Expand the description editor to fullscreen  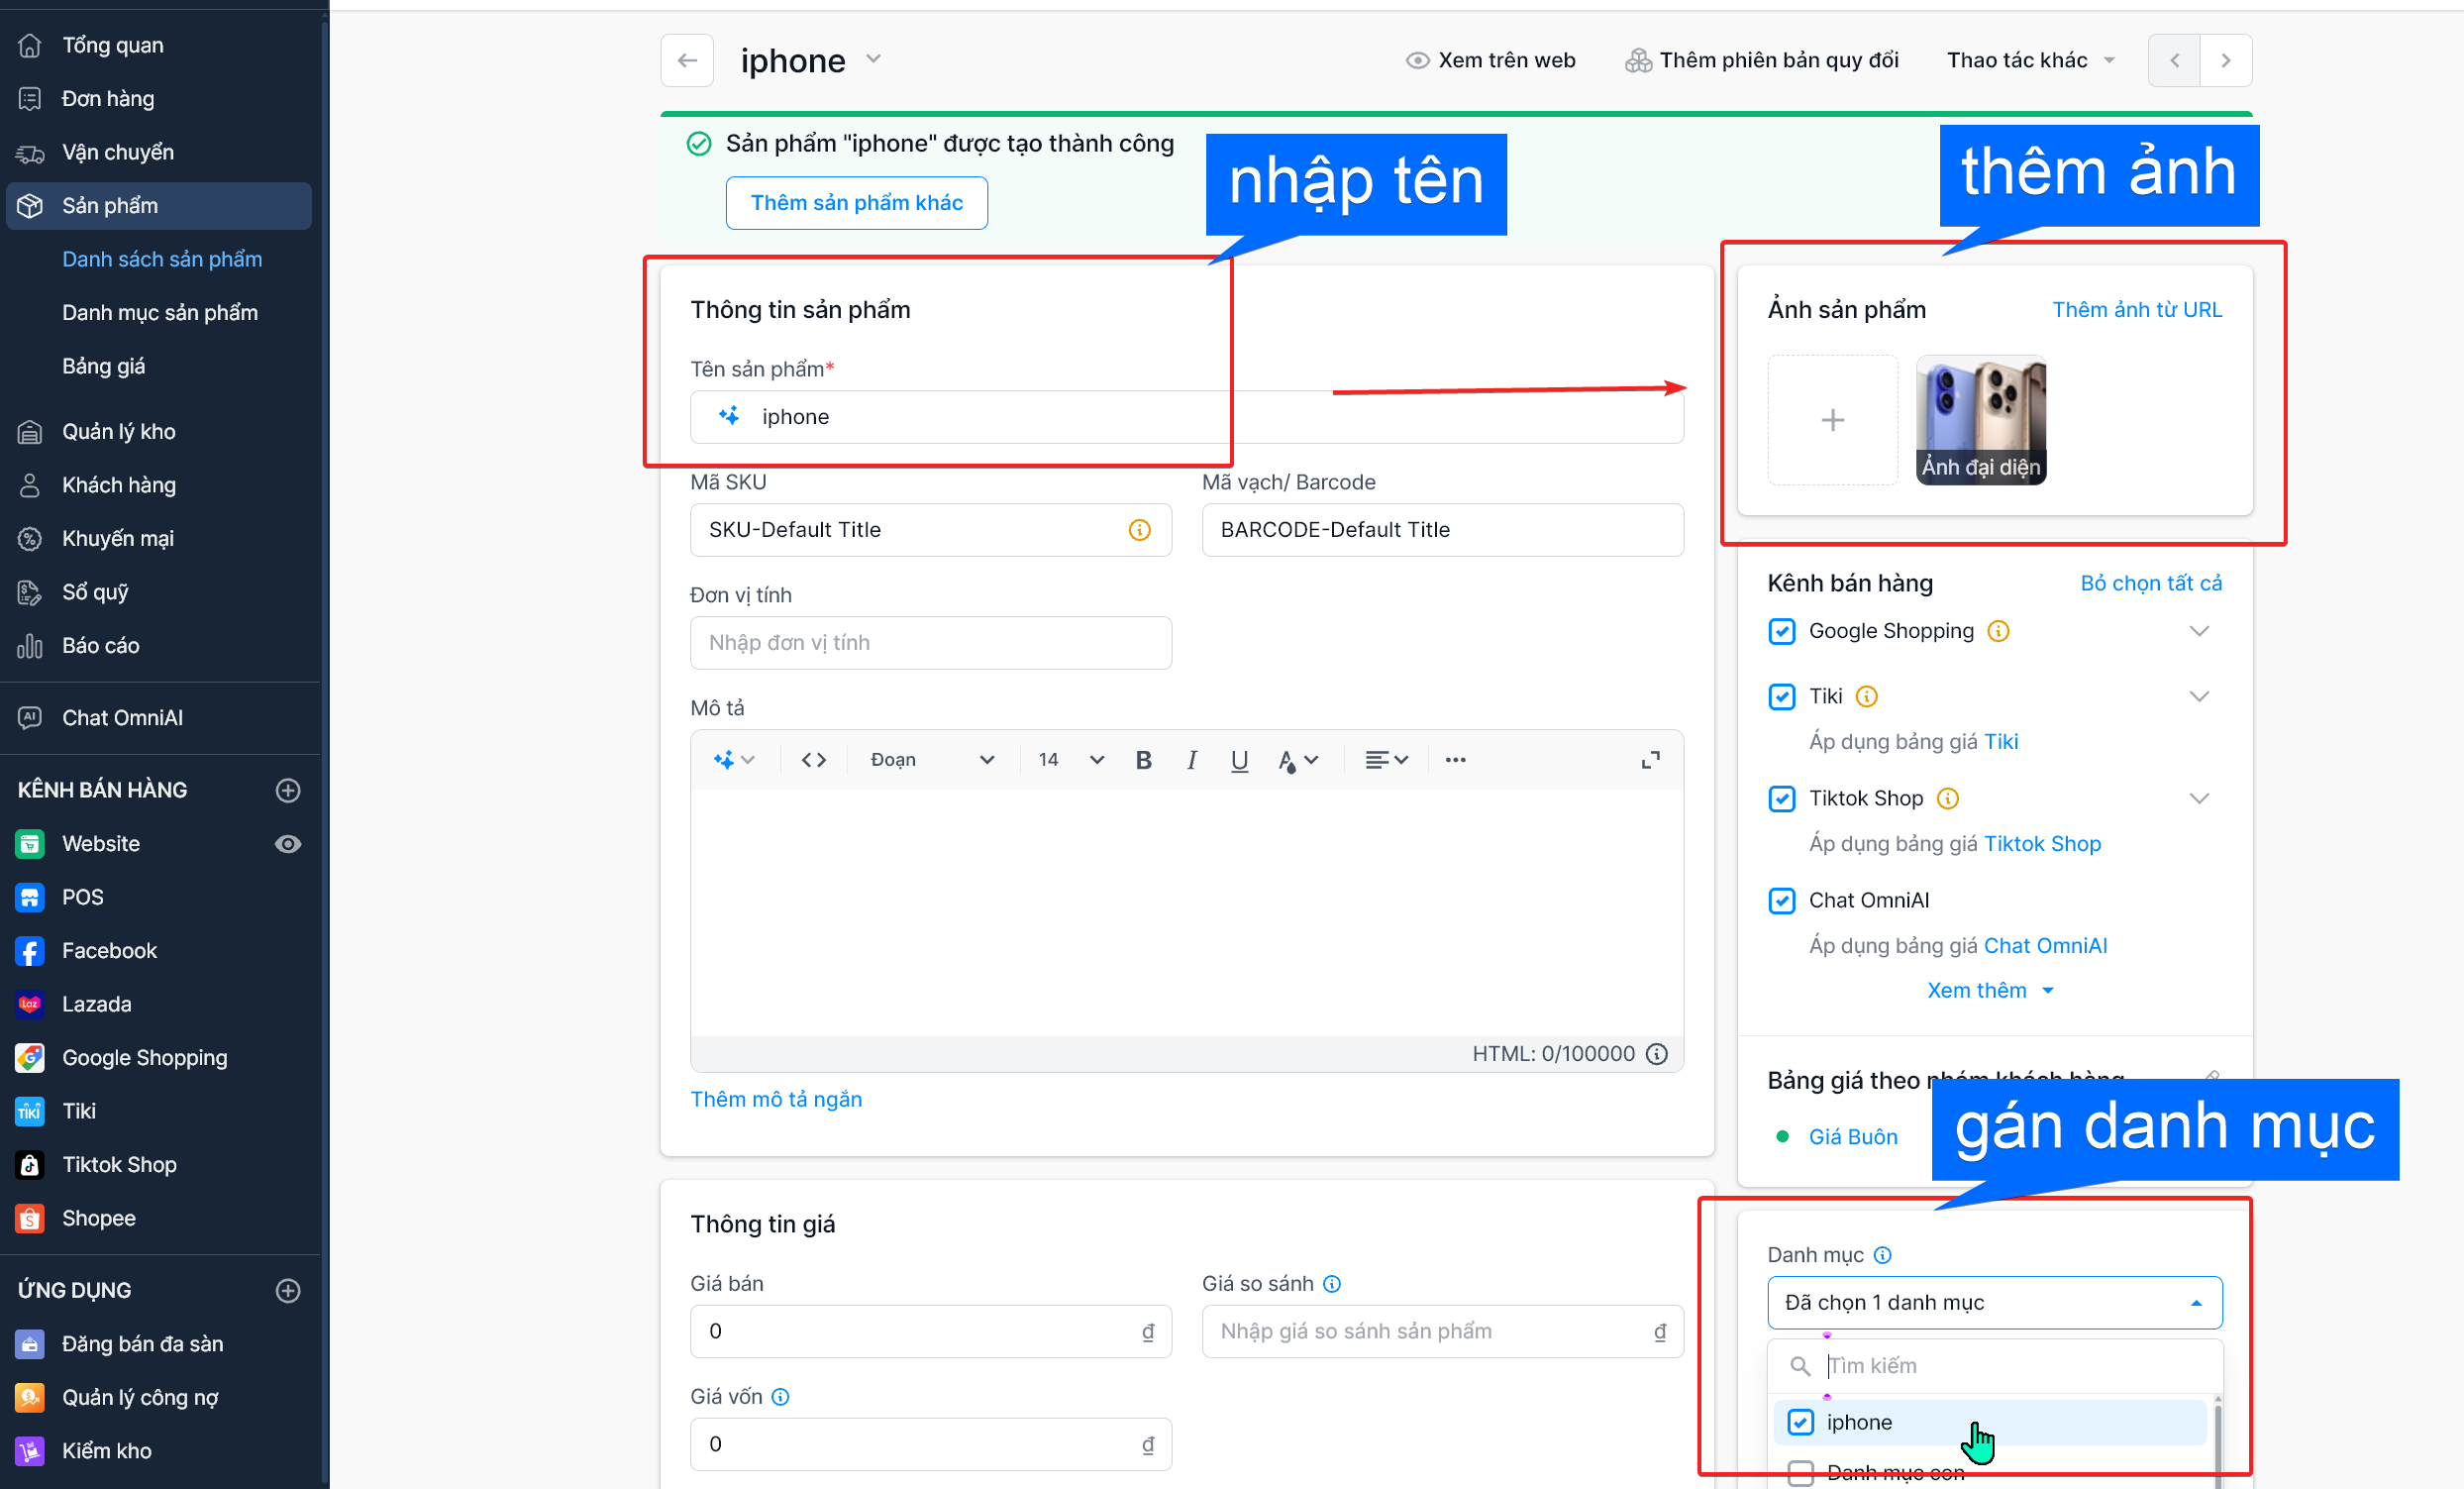click(x=1650, y=760)
